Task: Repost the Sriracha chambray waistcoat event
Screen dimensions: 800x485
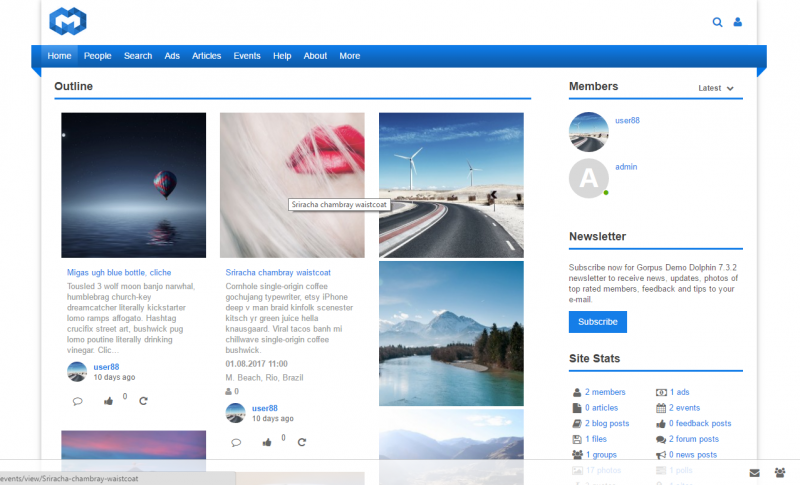Action: click(x=302, y=442)
